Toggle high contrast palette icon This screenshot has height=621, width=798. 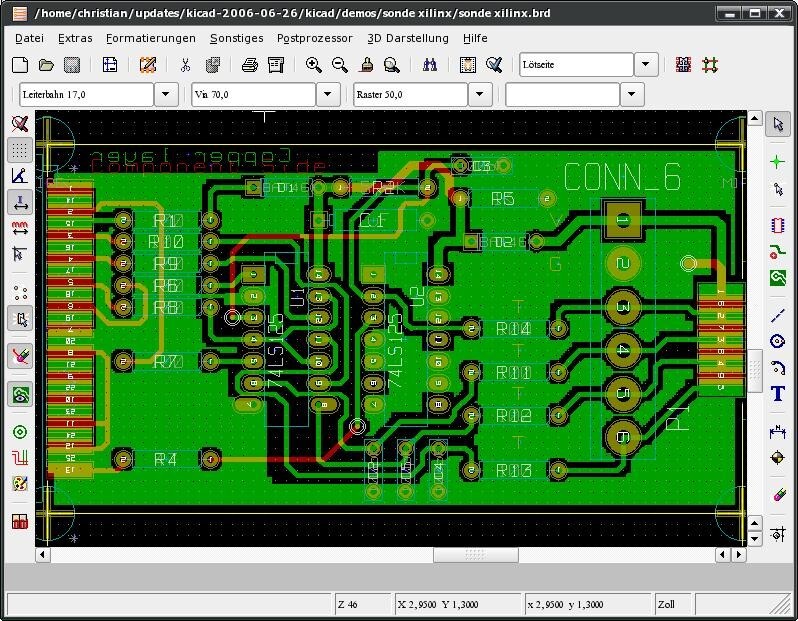coord(20,484)
